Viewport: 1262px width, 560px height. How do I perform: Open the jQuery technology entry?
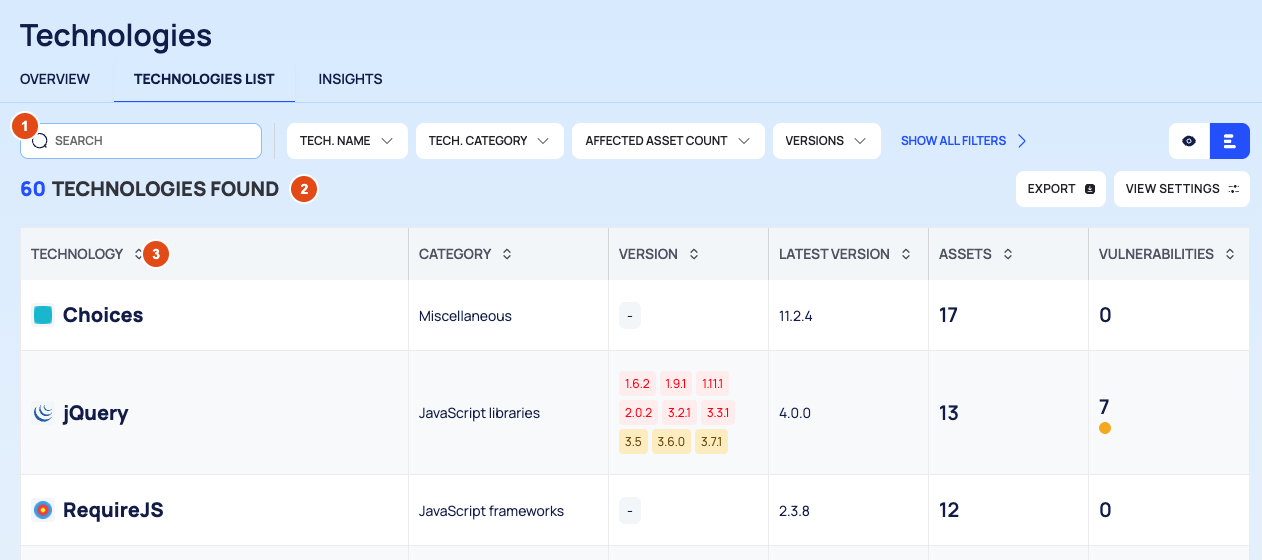[x=95, y=413]
